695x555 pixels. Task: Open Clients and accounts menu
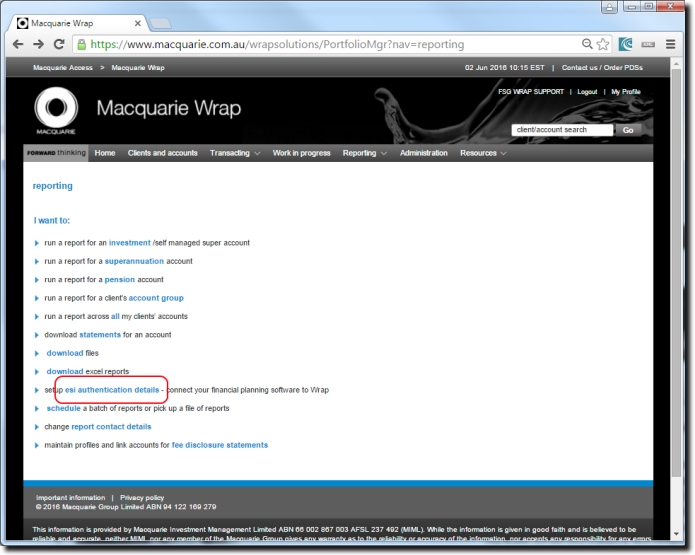tap(163, 153)
